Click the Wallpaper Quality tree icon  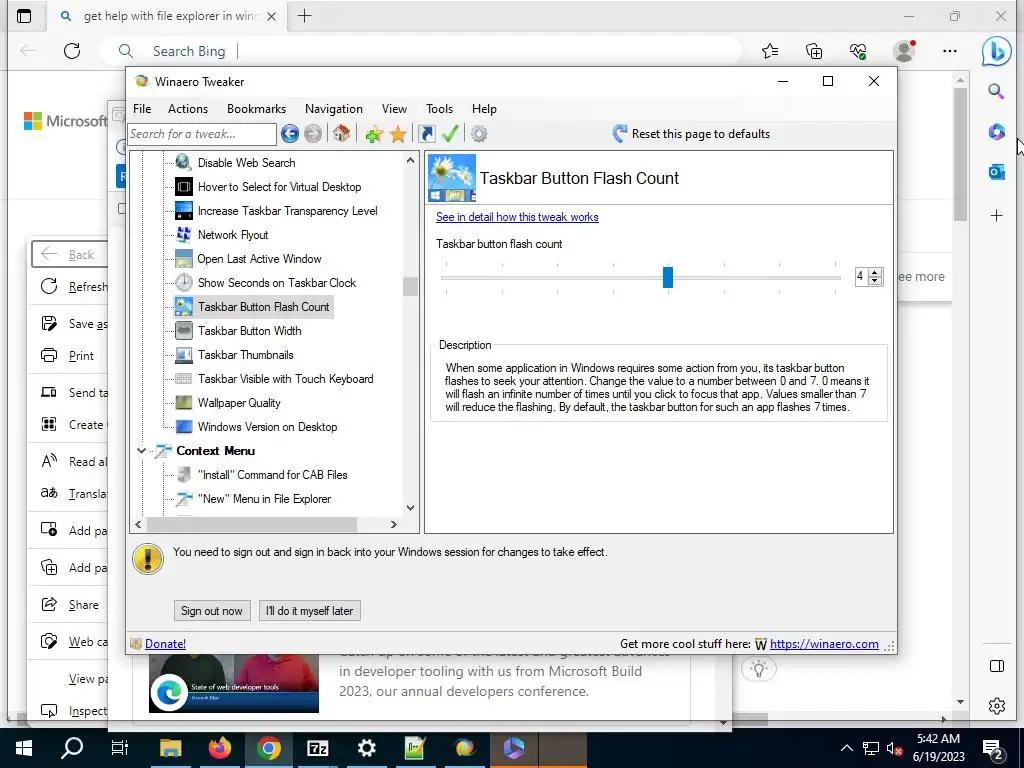coord(184,402)
